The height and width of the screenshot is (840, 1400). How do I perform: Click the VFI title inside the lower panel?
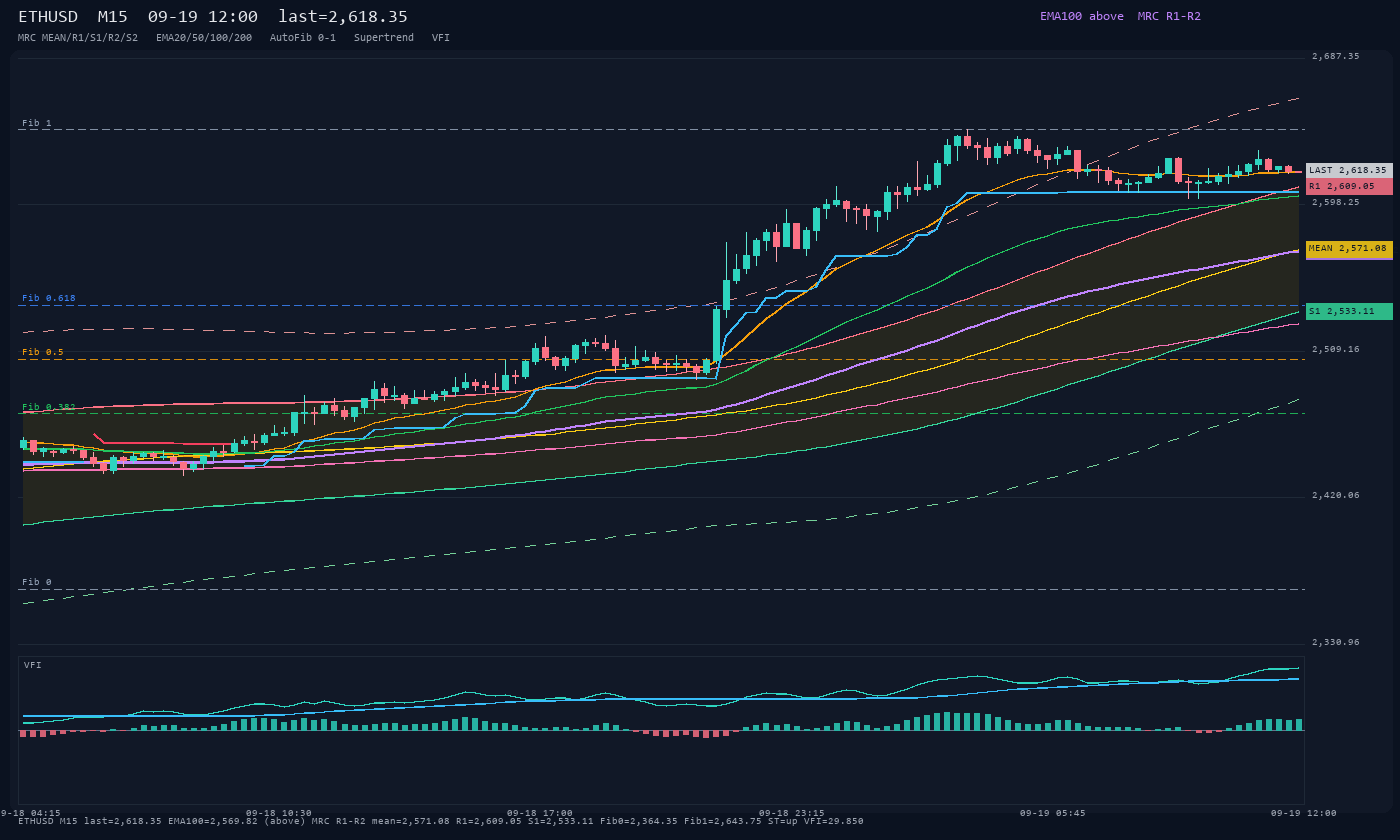(x=33, y=665)
